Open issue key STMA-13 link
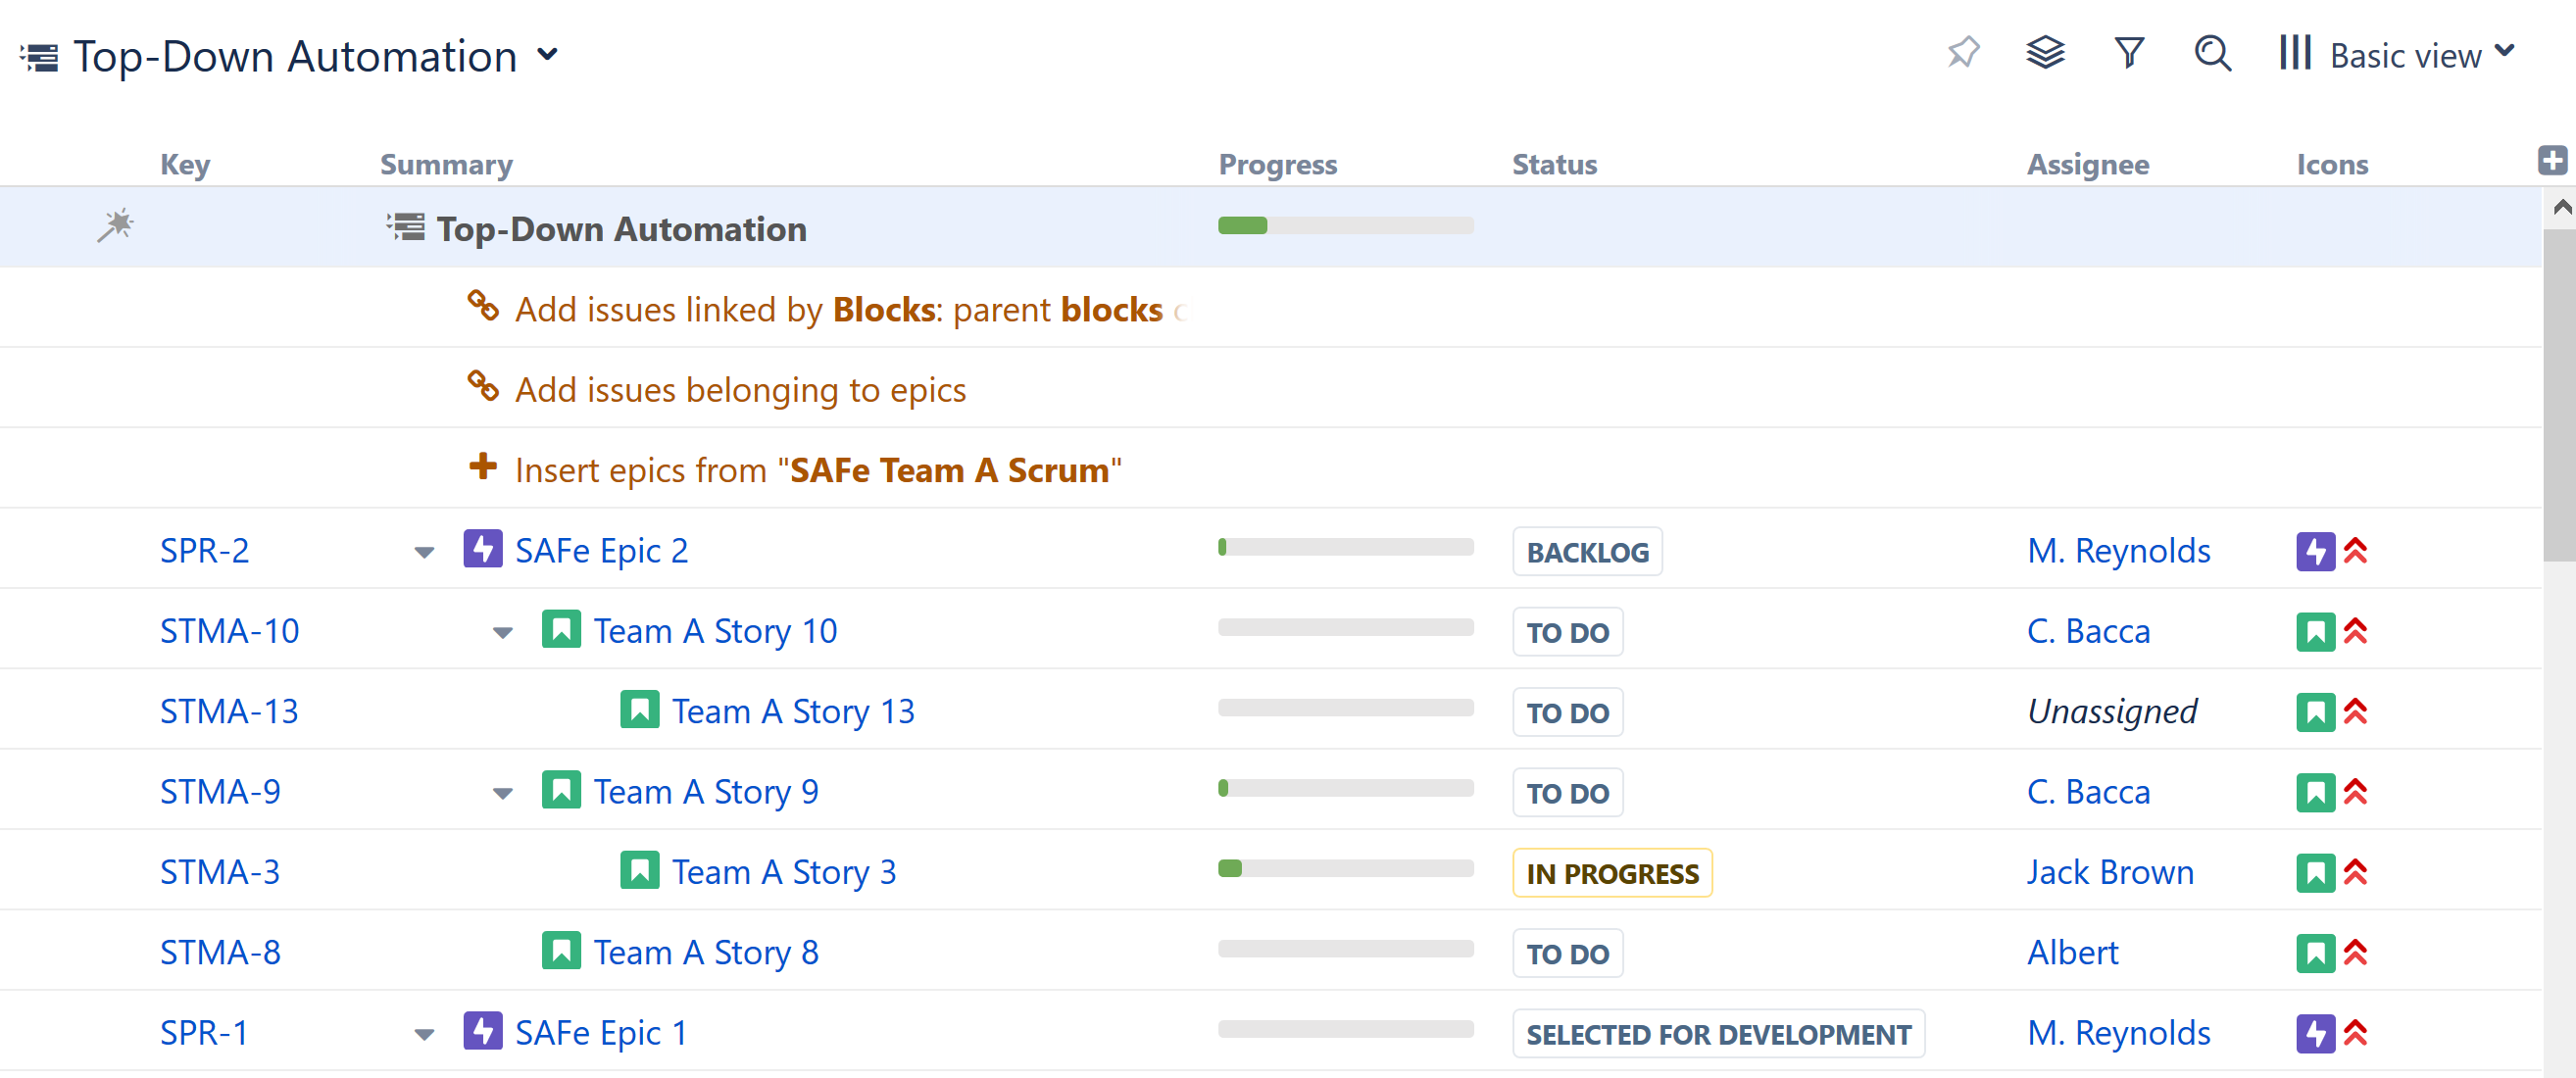The width and height of the screenshot is (2576, 1078). coord(229,711)
